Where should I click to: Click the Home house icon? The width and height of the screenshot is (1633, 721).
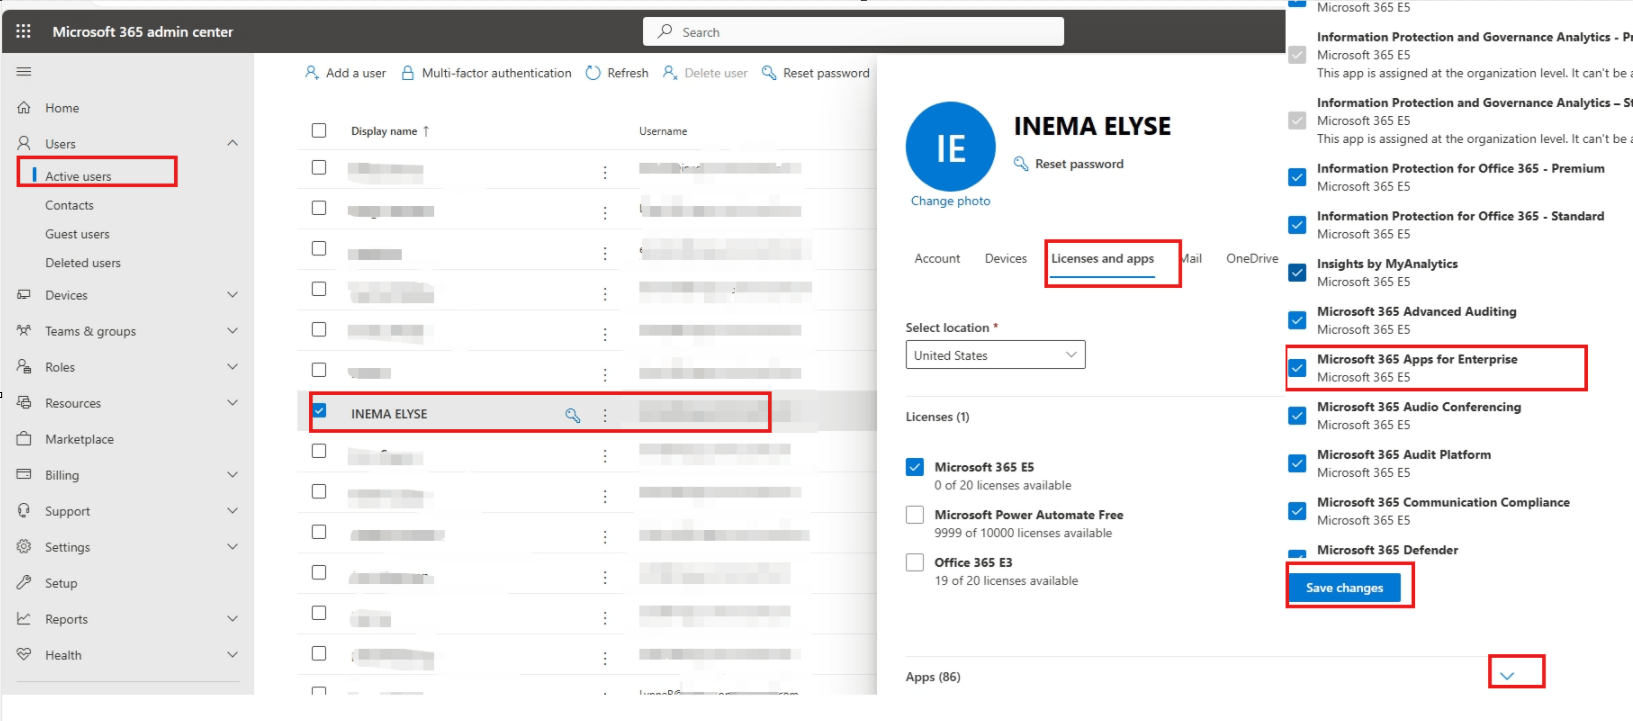pyautogui.click(x=24, y=108)
